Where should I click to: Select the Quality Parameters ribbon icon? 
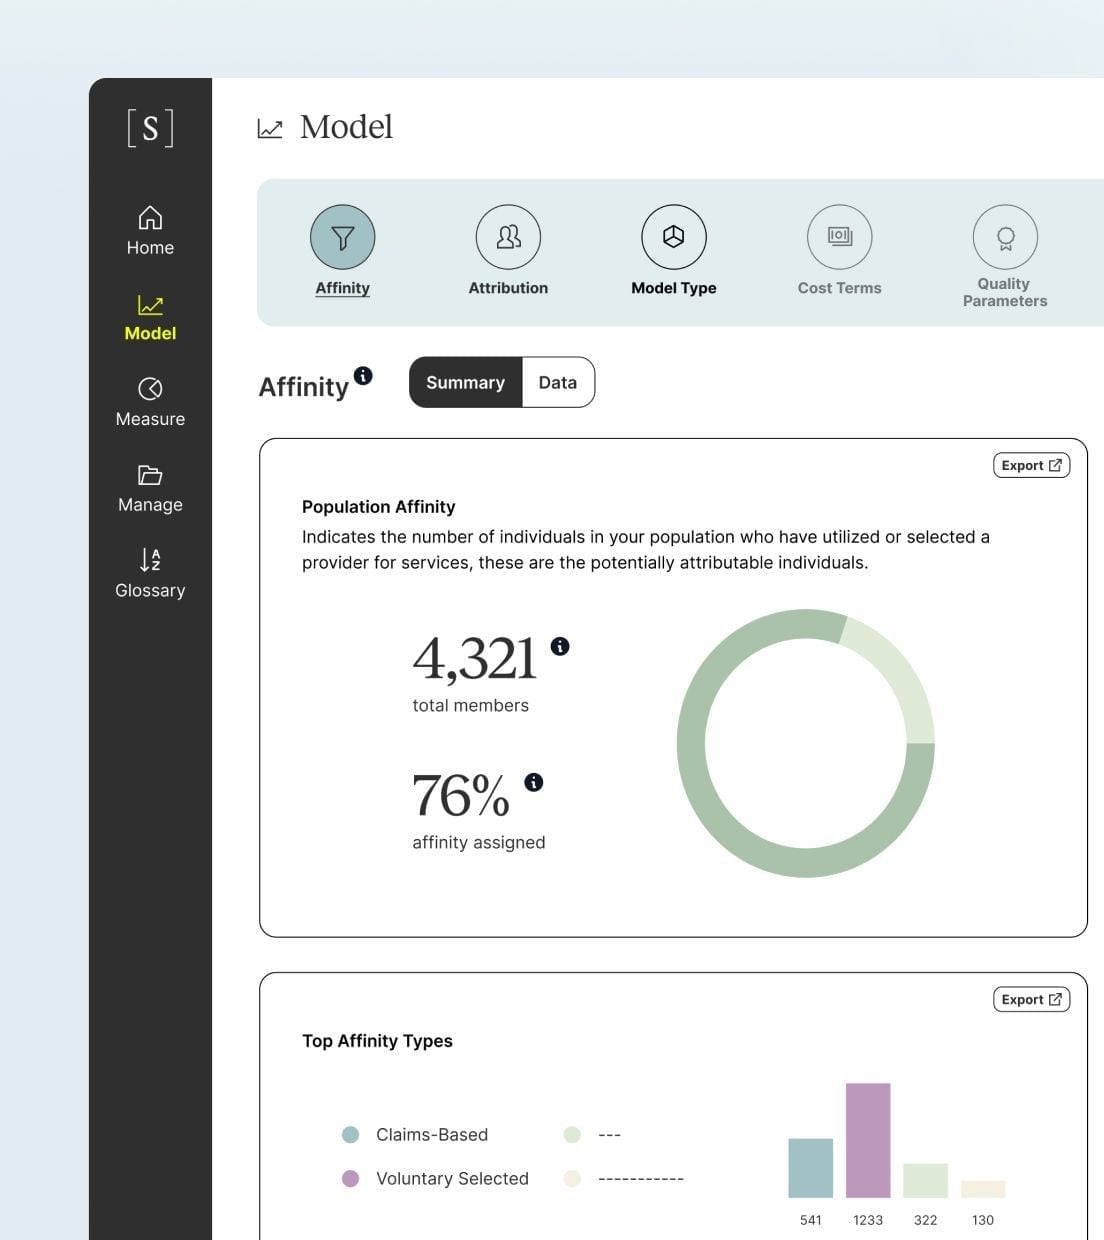(1004, 237)
